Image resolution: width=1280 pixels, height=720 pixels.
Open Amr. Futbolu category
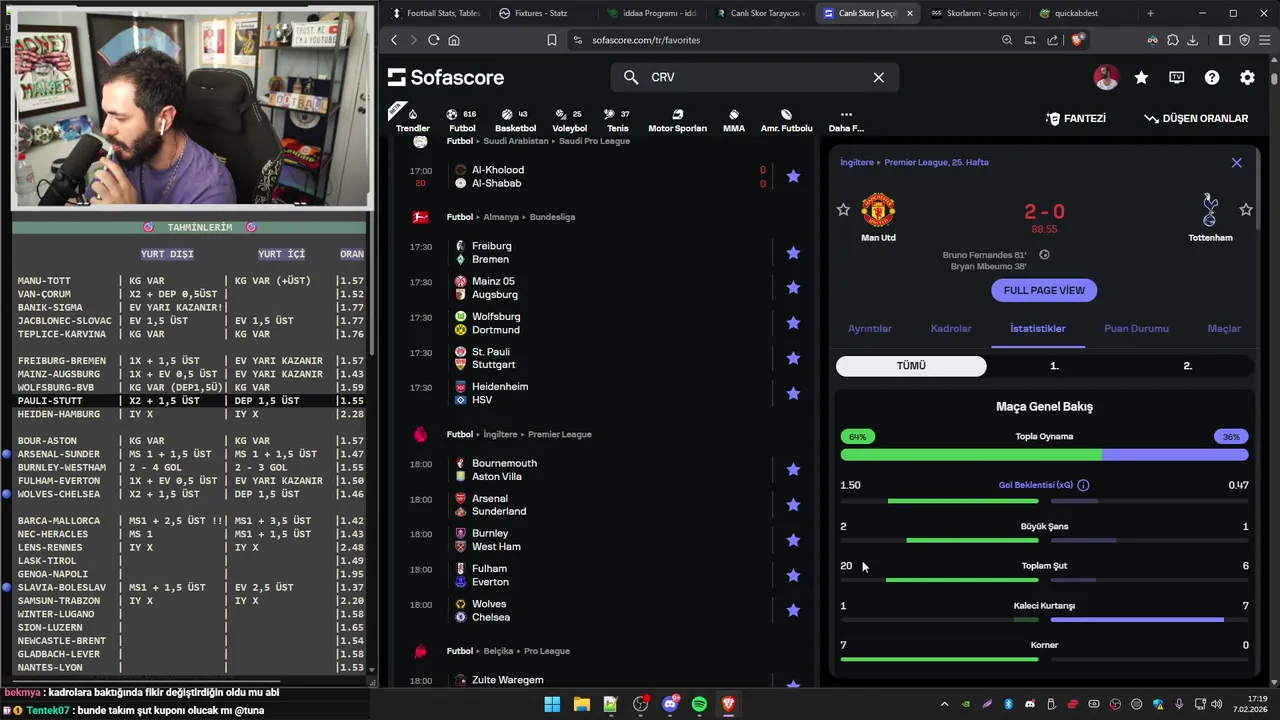786,120
